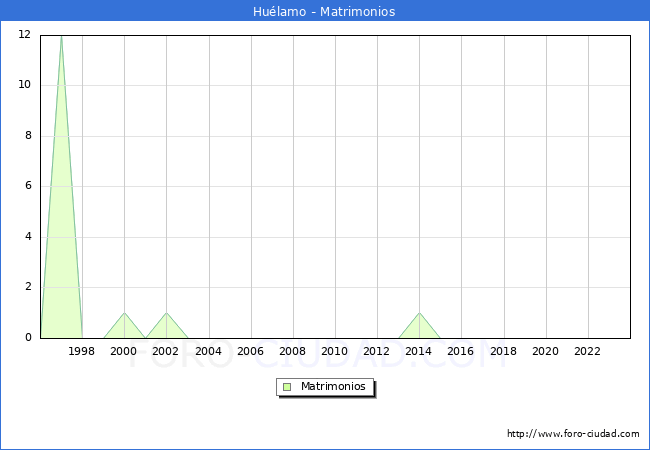Click the green Matrimonios legend swatch
This screenshot has height=450, width=650.
point(287,387)
